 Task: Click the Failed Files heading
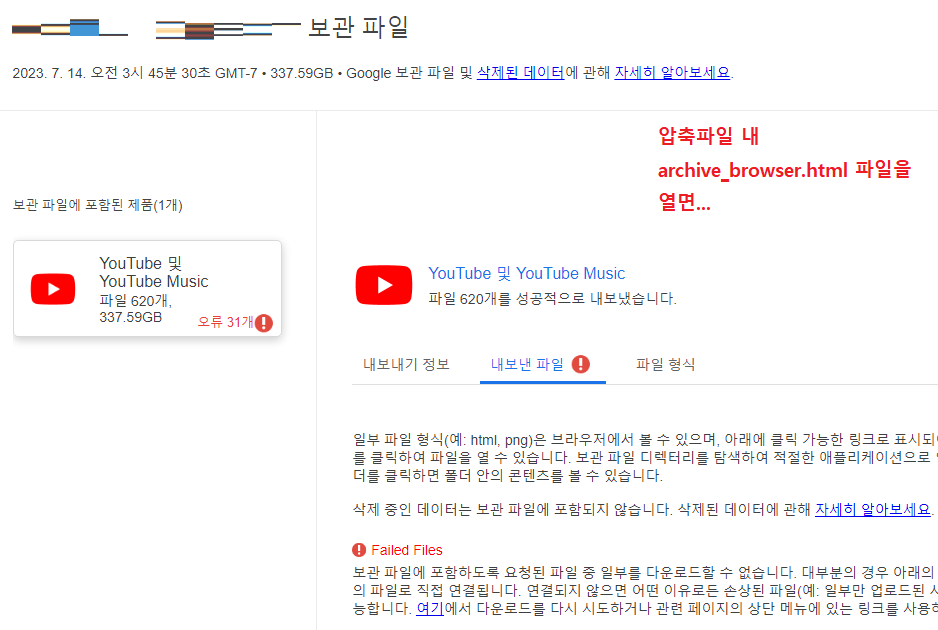pos(407,550)
